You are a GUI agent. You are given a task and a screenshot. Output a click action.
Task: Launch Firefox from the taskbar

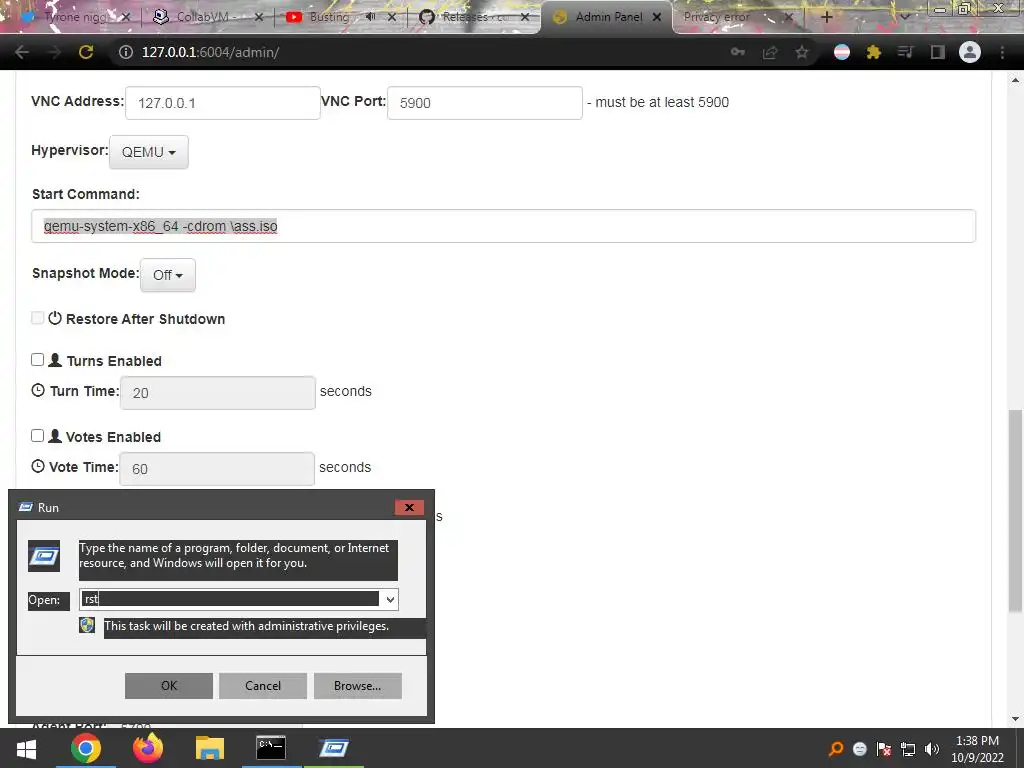148,748
